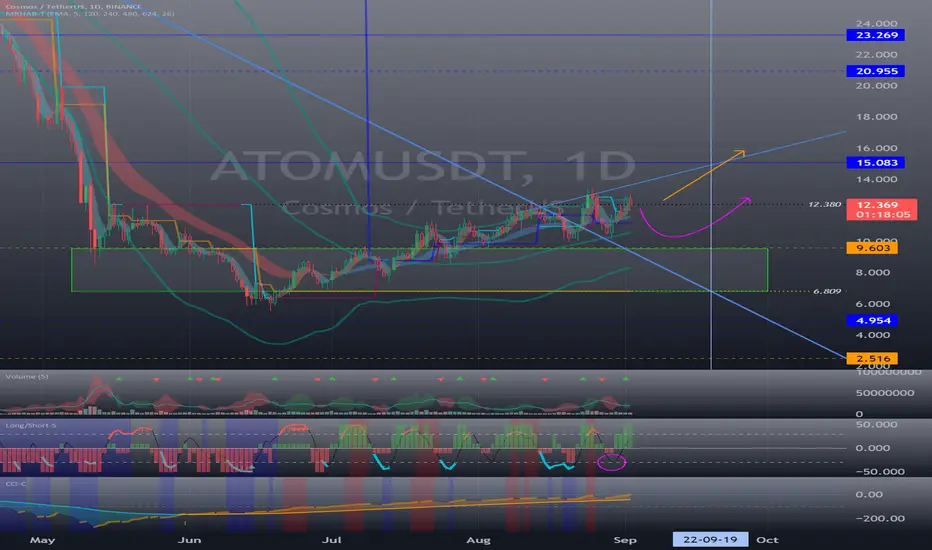The width and height of the screenshot is (932, 550).
Task: Click the 18.000 price axis tick
Action: [x=876, y=117]
